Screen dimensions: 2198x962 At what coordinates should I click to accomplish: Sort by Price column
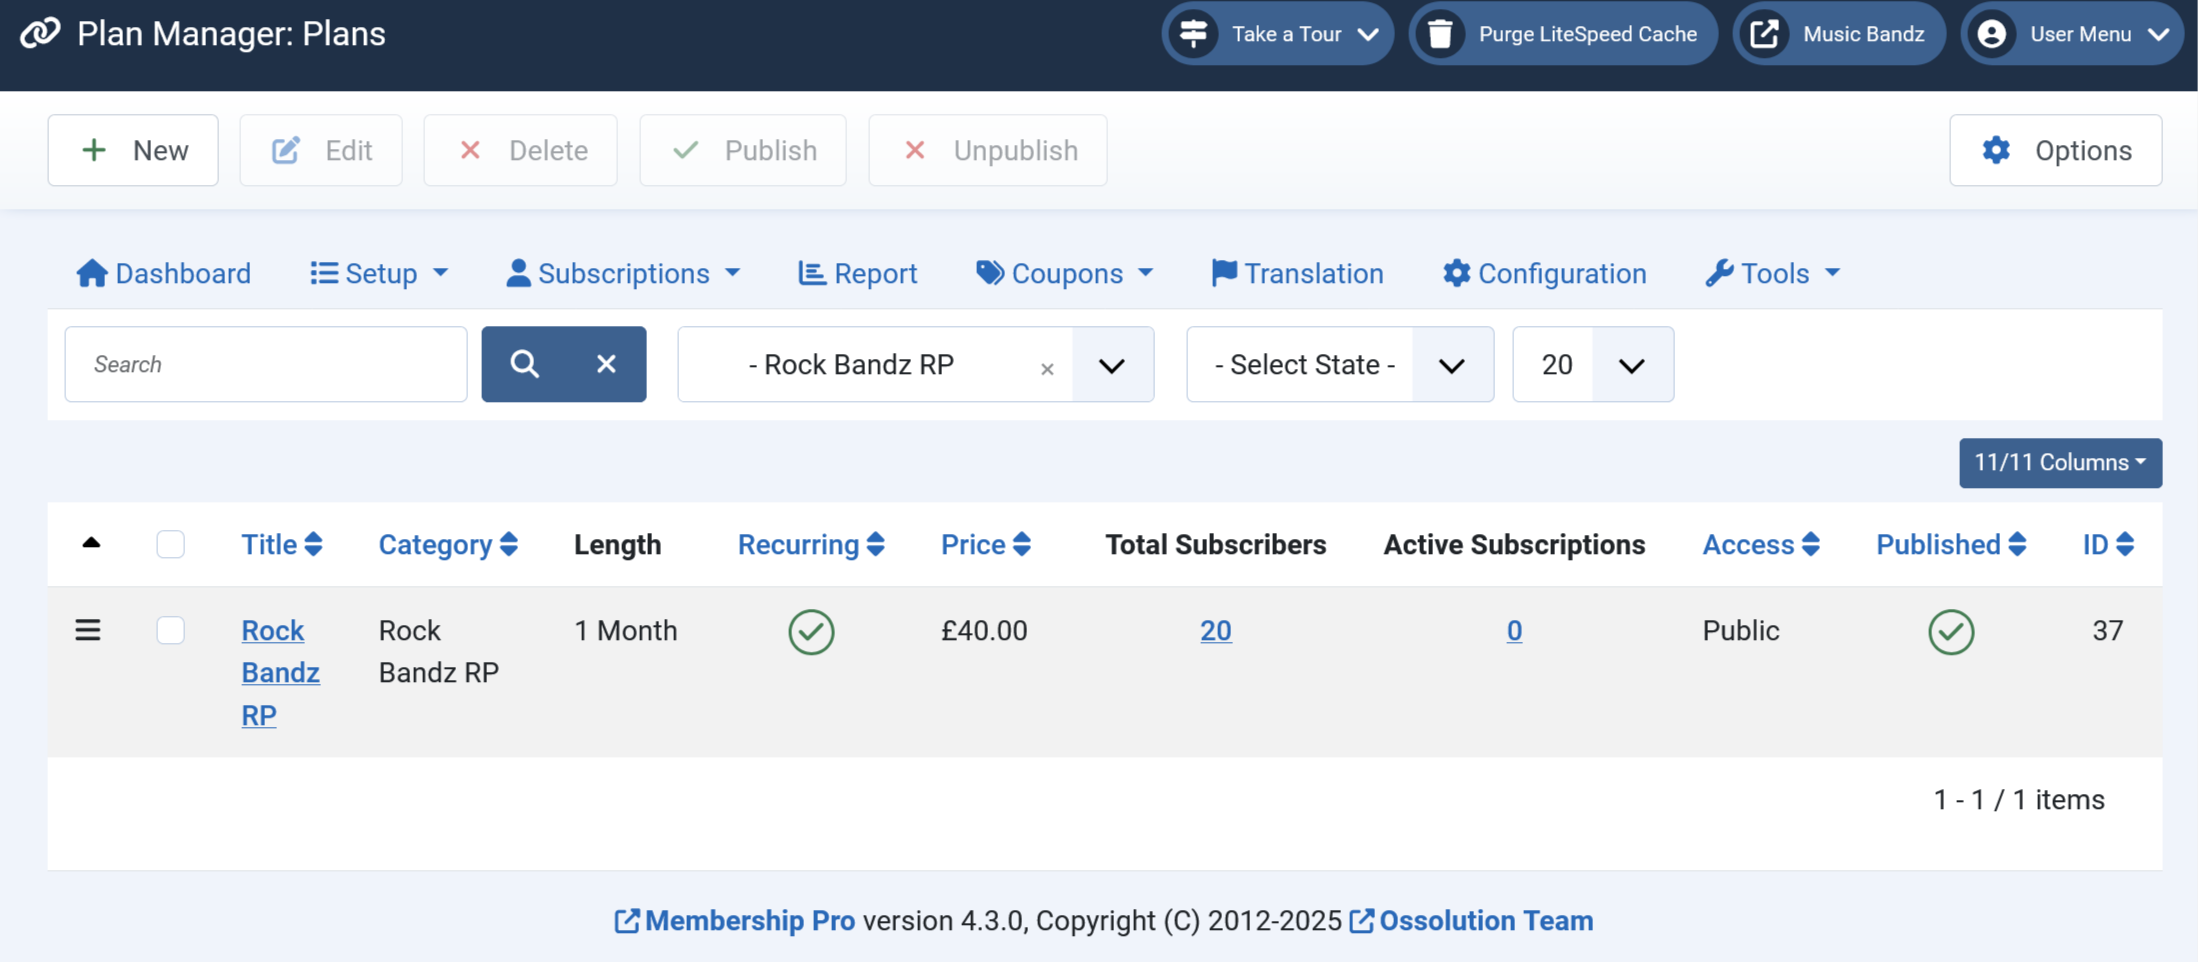(x=986, y=544)
